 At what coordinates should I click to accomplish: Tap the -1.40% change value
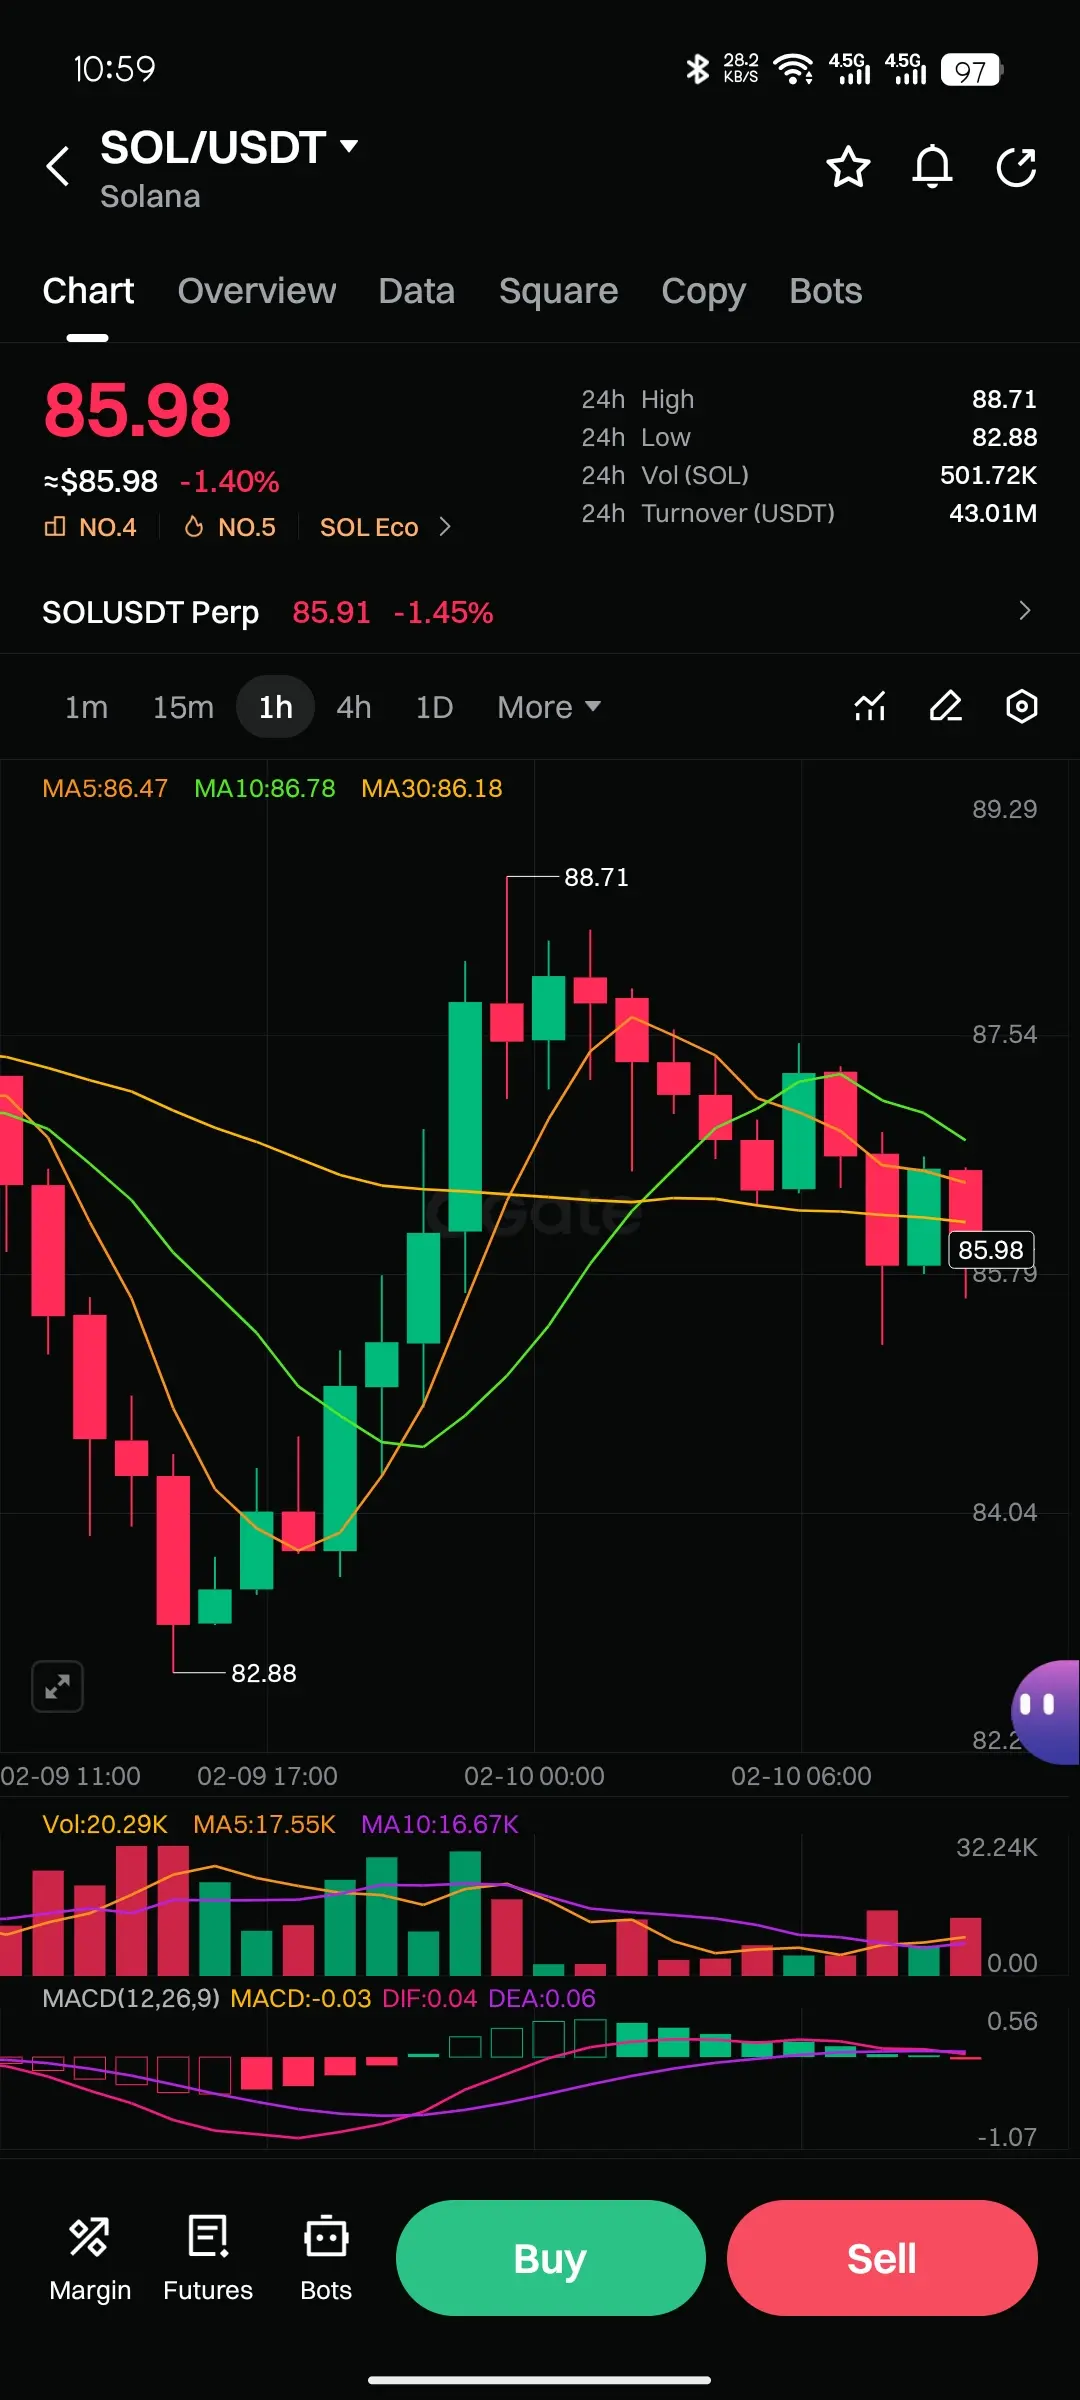pyautogui.click(x=230, y=482)
